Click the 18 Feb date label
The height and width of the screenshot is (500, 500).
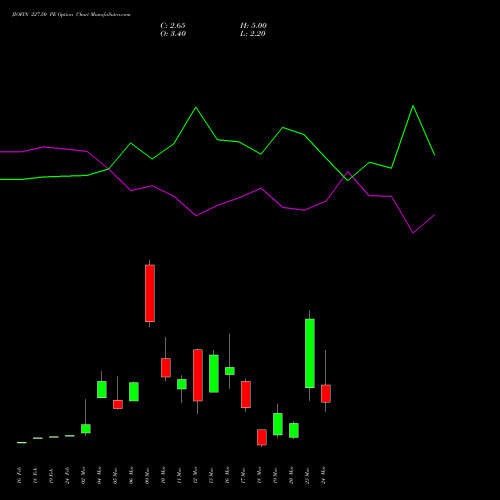pos(35,475)
